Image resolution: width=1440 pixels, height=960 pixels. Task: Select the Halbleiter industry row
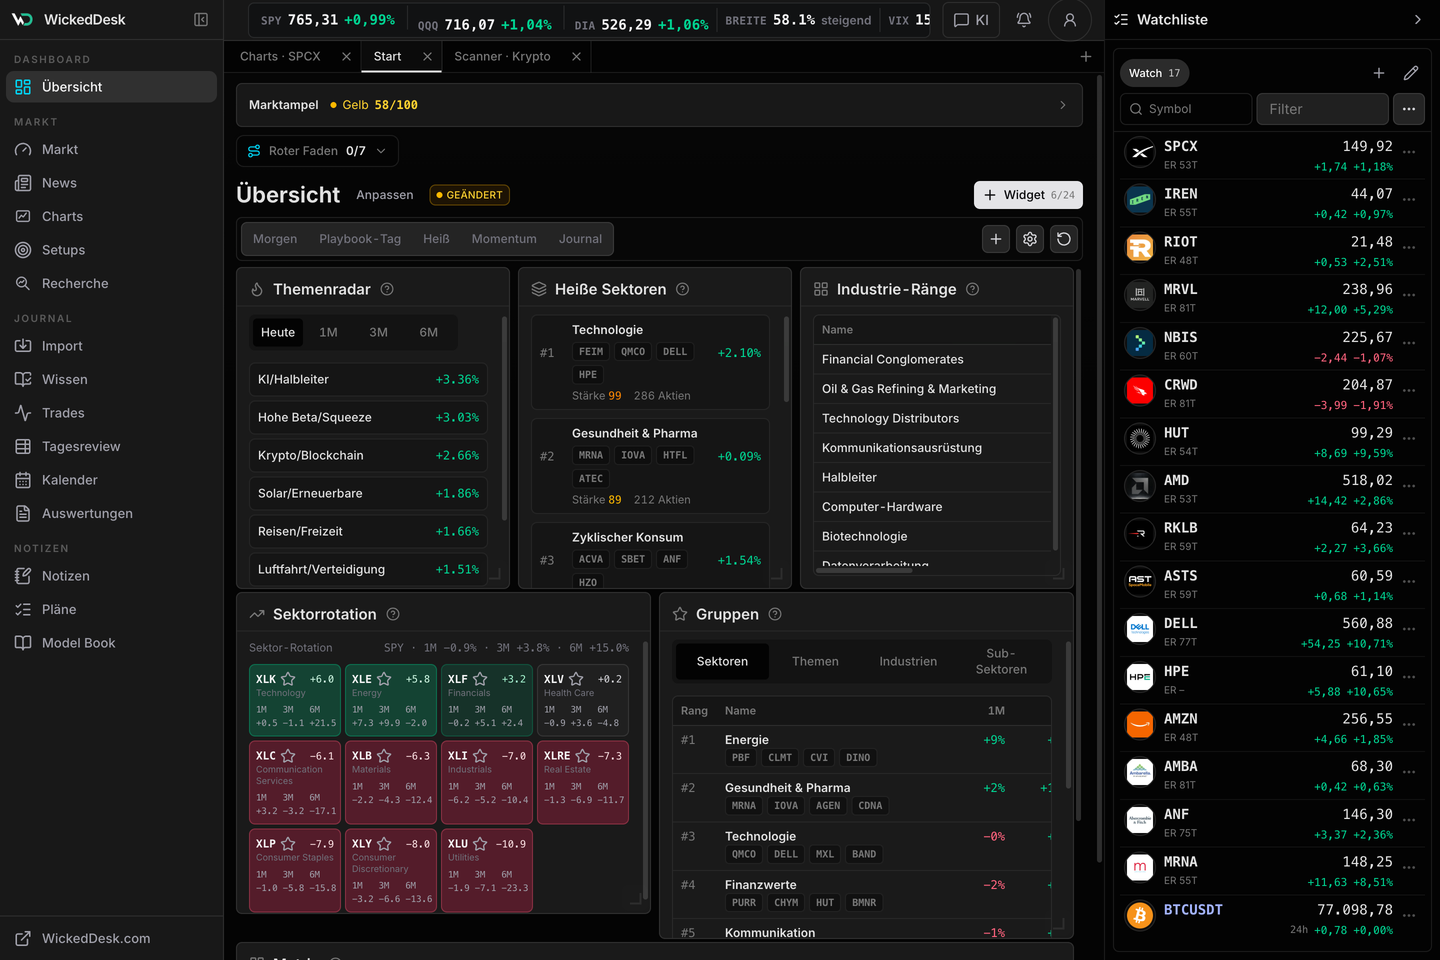click(x=933, y=478)
